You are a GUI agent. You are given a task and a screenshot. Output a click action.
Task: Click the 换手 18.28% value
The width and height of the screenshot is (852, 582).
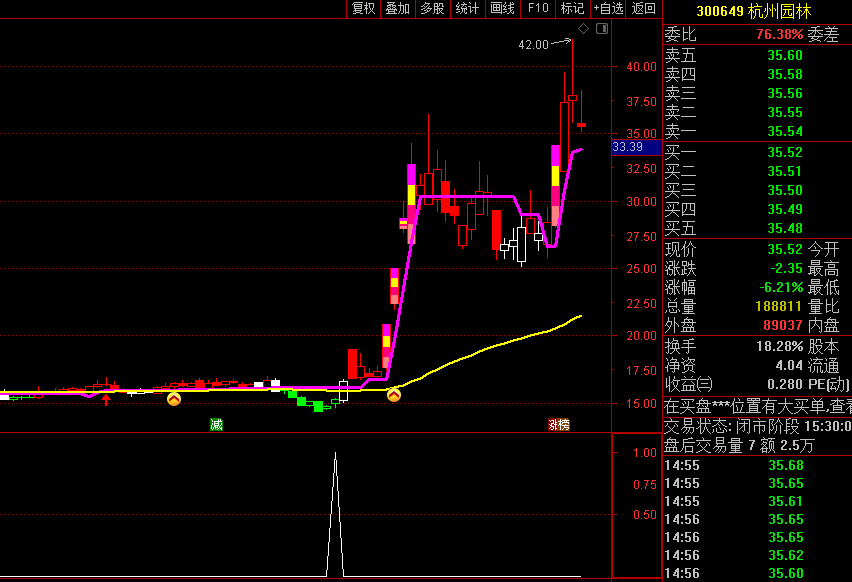(779, 346)
